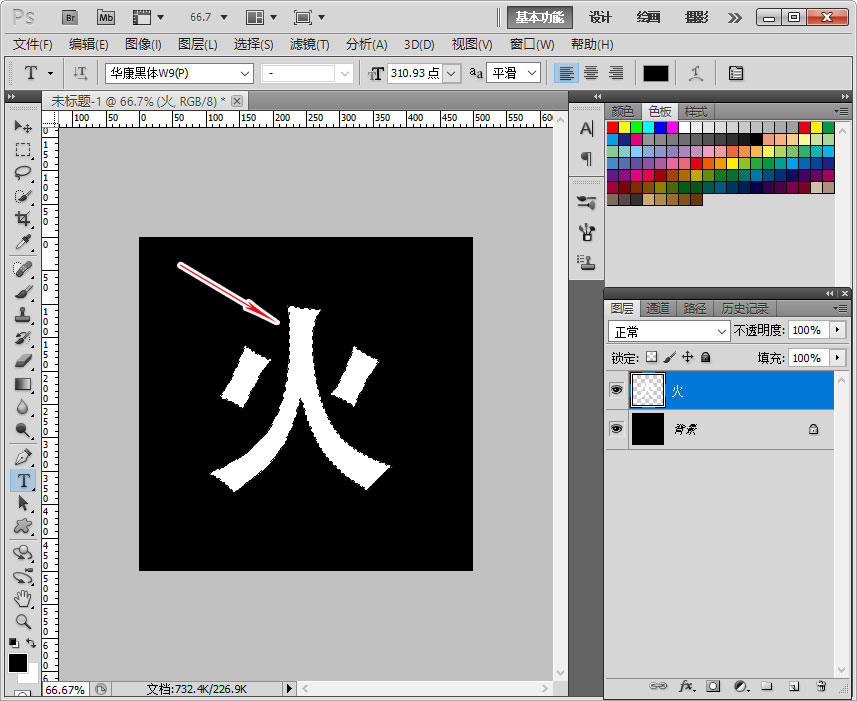Launch Adobe Bridge from the Br icon

tap(70, 17)
